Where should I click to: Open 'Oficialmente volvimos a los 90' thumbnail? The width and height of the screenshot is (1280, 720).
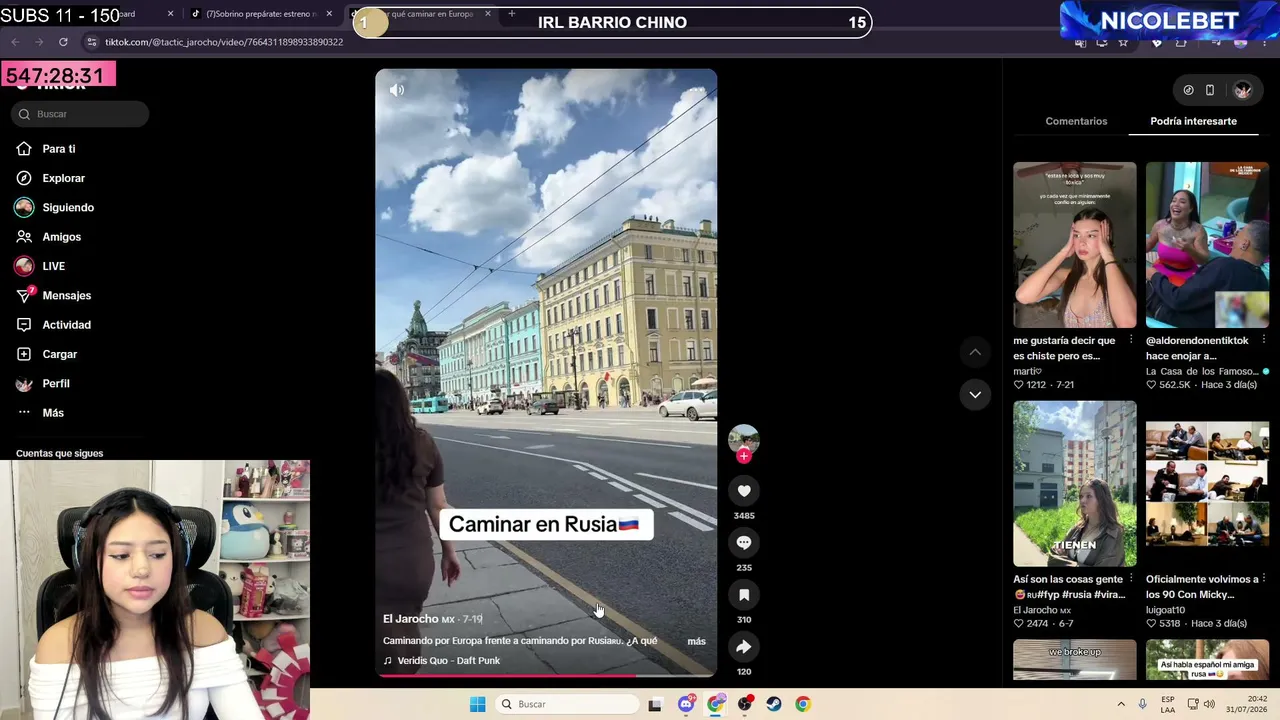pos(1207,484)
